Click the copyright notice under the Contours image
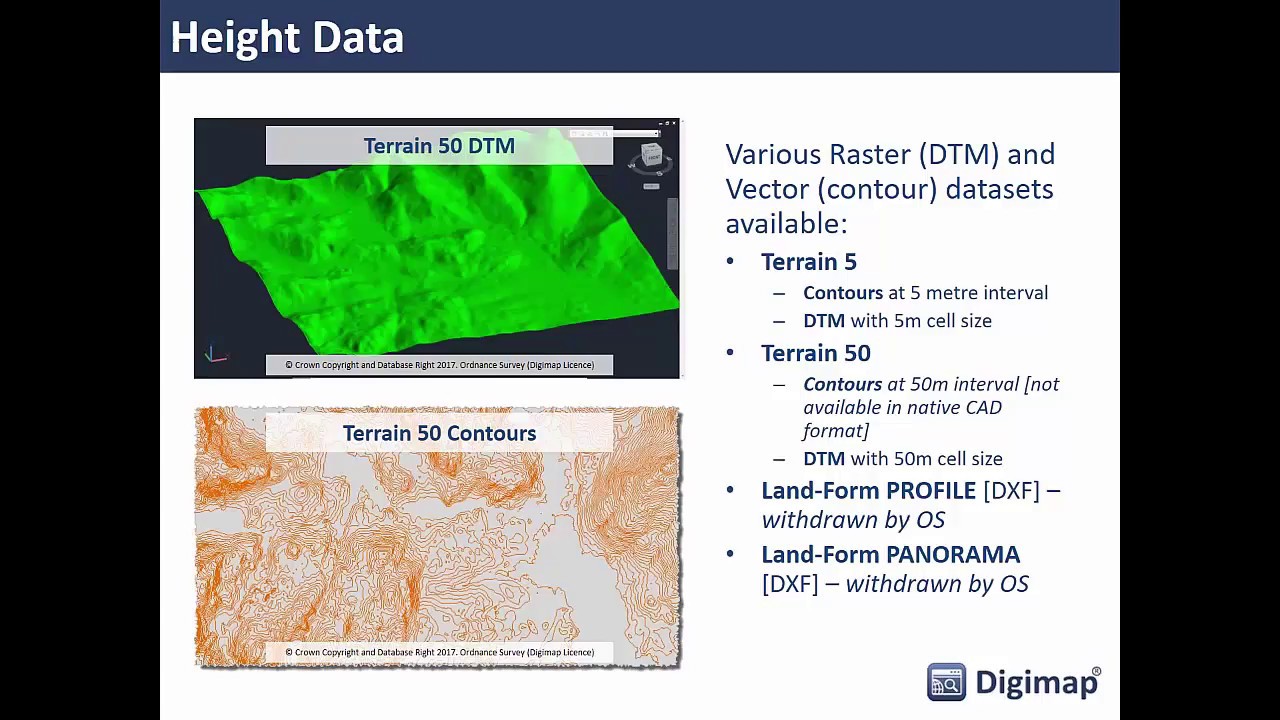The height and width of the screenshot is (720, 1280). (439, 652)
